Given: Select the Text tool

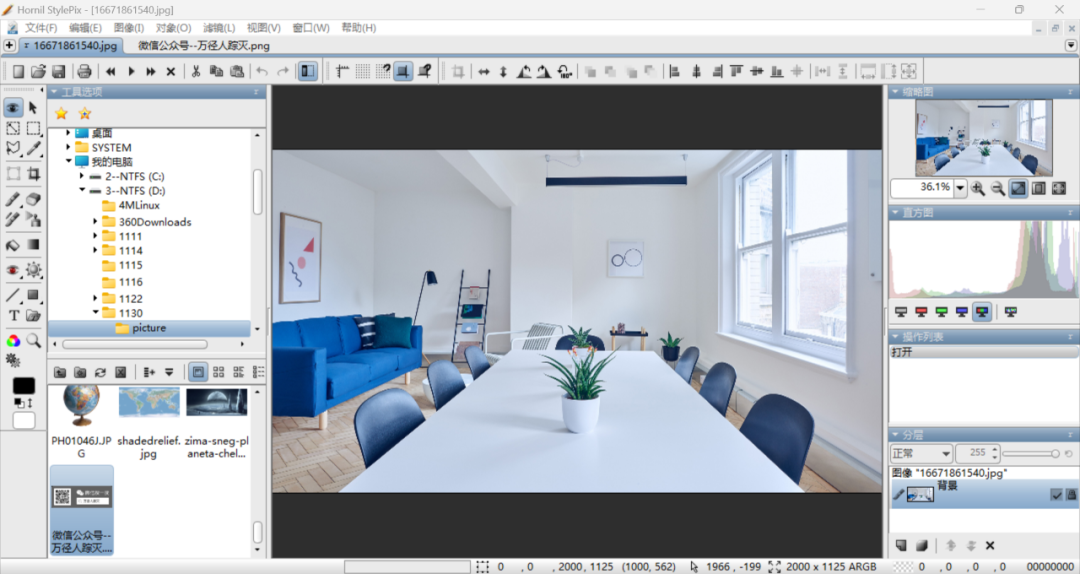Looking at the screenshot, I should click(13, 316).
